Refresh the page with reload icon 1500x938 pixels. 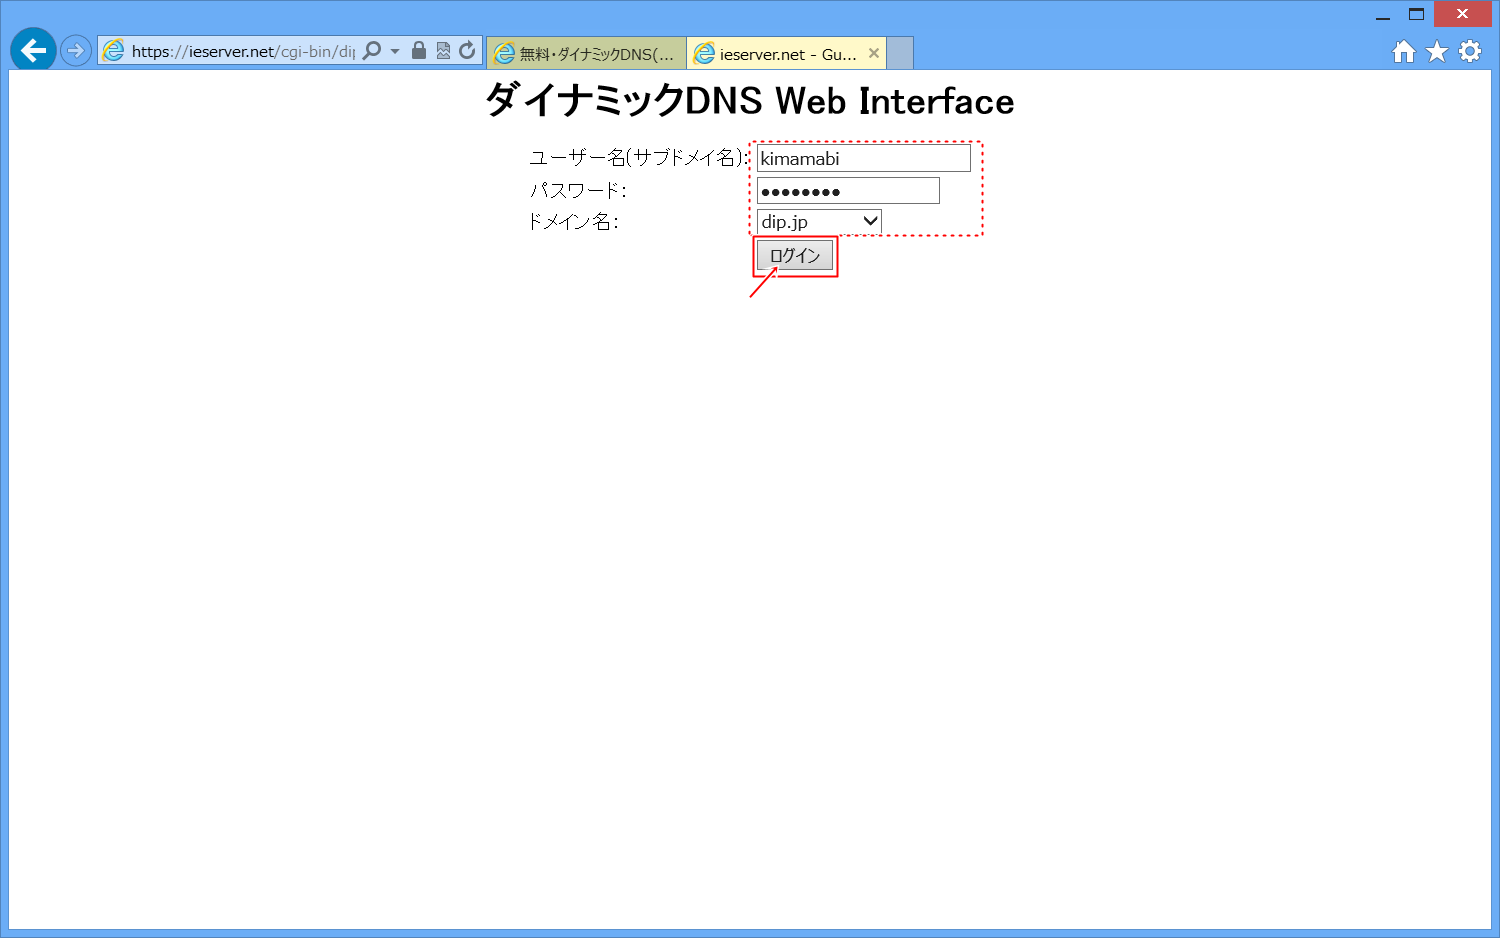467,51
